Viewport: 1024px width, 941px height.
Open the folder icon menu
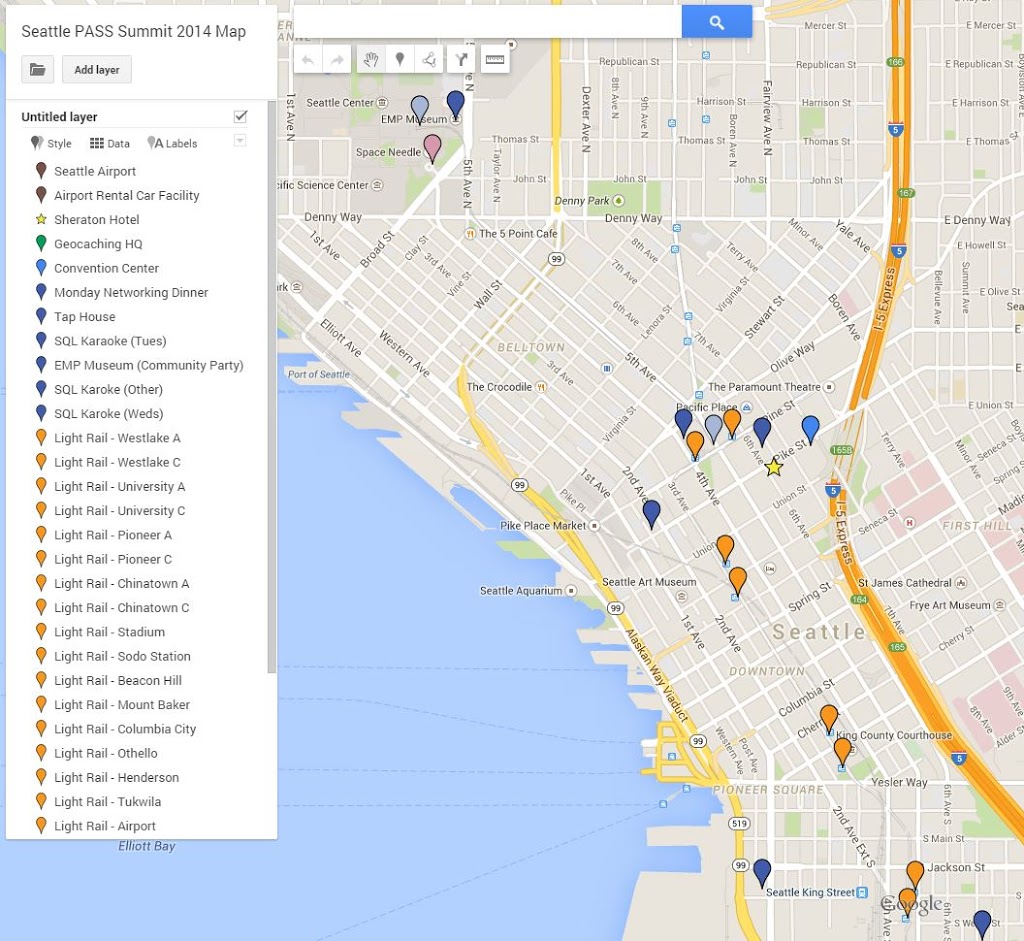pyautogui.click(x=37, y=70)
